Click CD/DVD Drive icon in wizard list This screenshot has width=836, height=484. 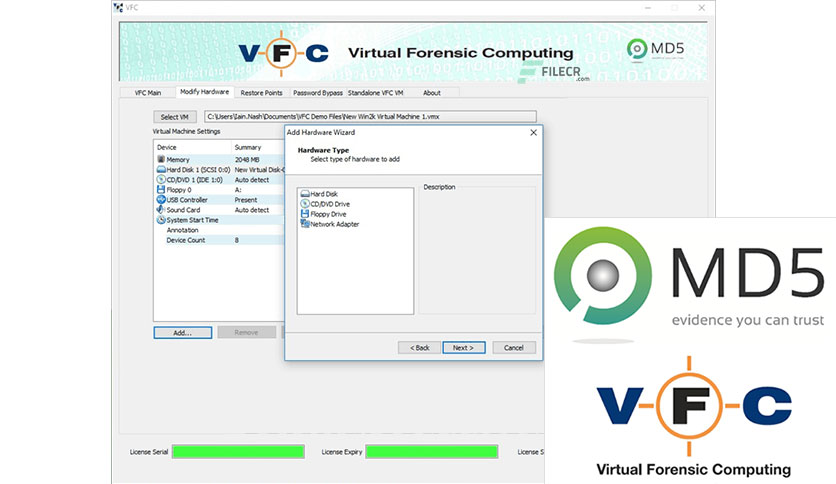point(305,204)
